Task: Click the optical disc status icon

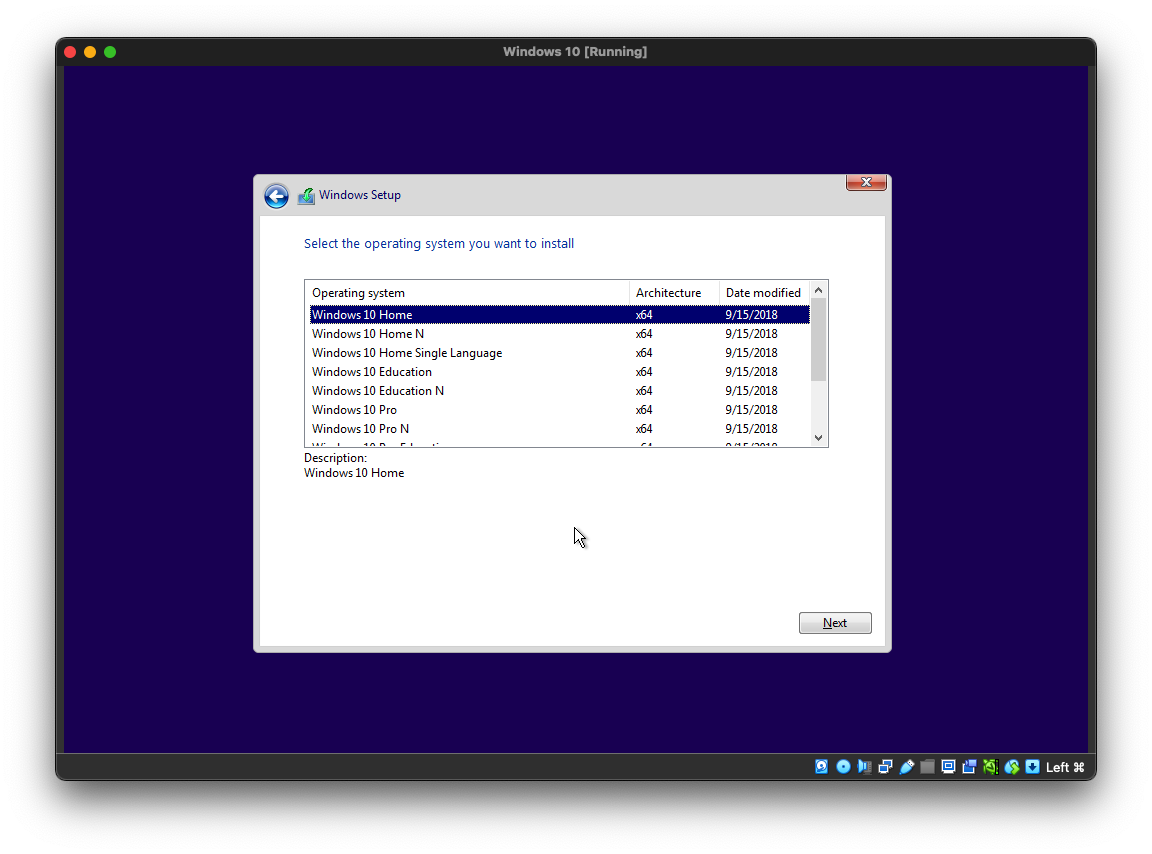Action: [843, 767]
